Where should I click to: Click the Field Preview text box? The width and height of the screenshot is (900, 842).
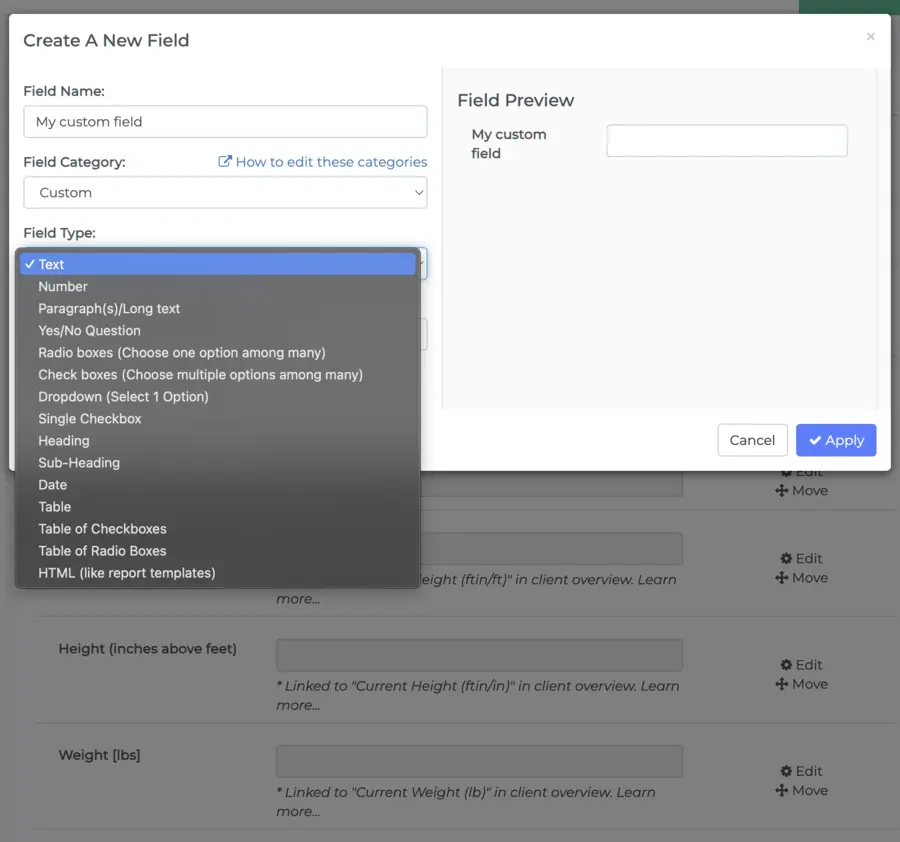[727, 141]
